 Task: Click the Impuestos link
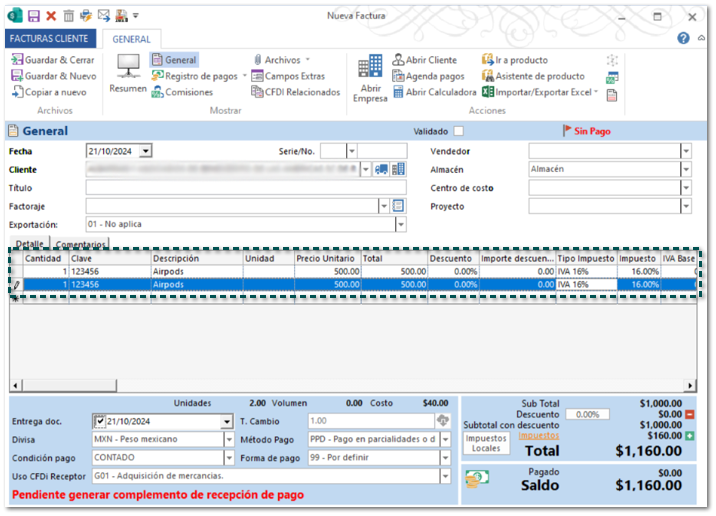point(537,436)
